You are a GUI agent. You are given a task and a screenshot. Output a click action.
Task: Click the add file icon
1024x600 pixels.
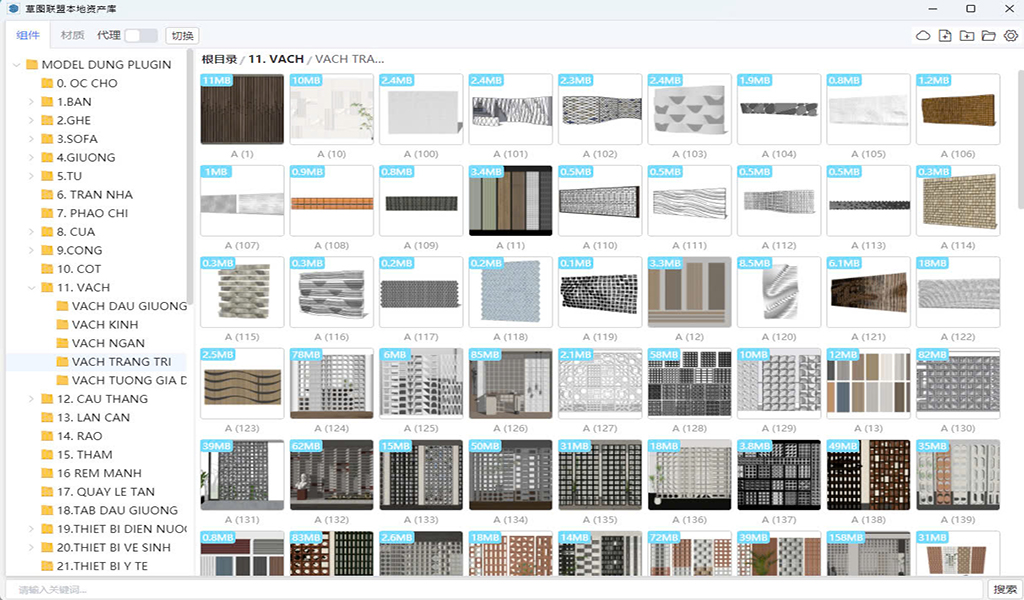coord(945,36)
